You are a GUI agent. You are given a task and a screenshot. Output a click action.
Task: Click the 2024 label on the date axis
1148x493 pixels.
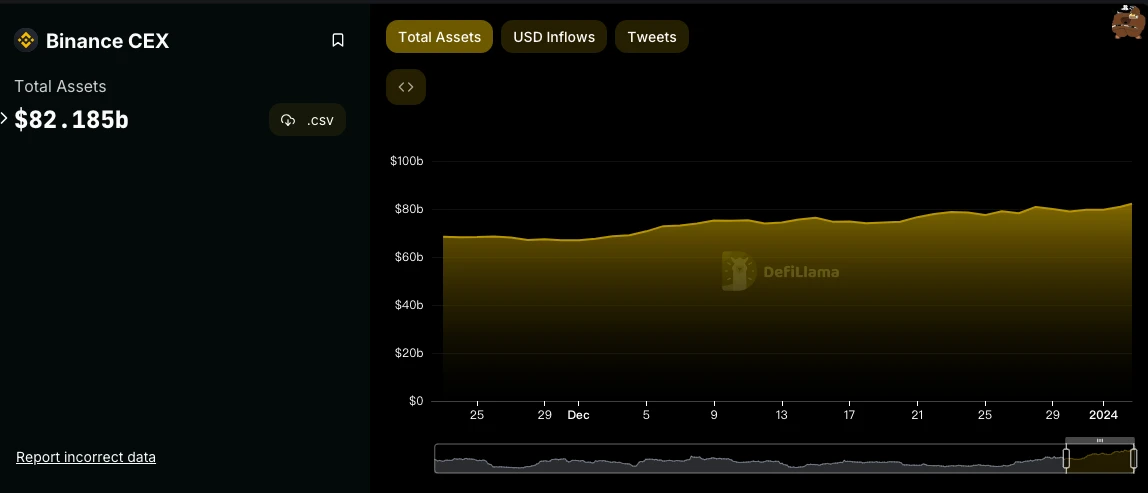point(1103,415)
